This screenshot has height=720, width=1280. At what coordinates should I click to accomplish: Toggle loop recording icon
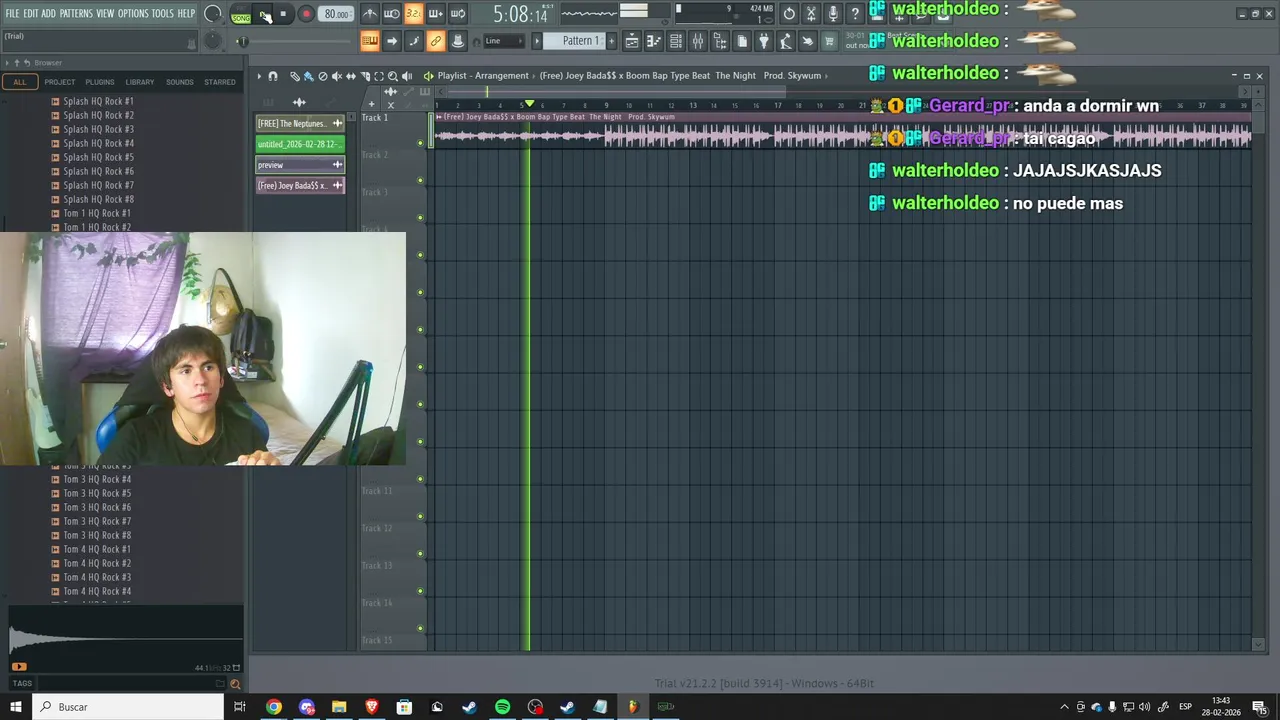pyautogui.click(x=457, y=14)
